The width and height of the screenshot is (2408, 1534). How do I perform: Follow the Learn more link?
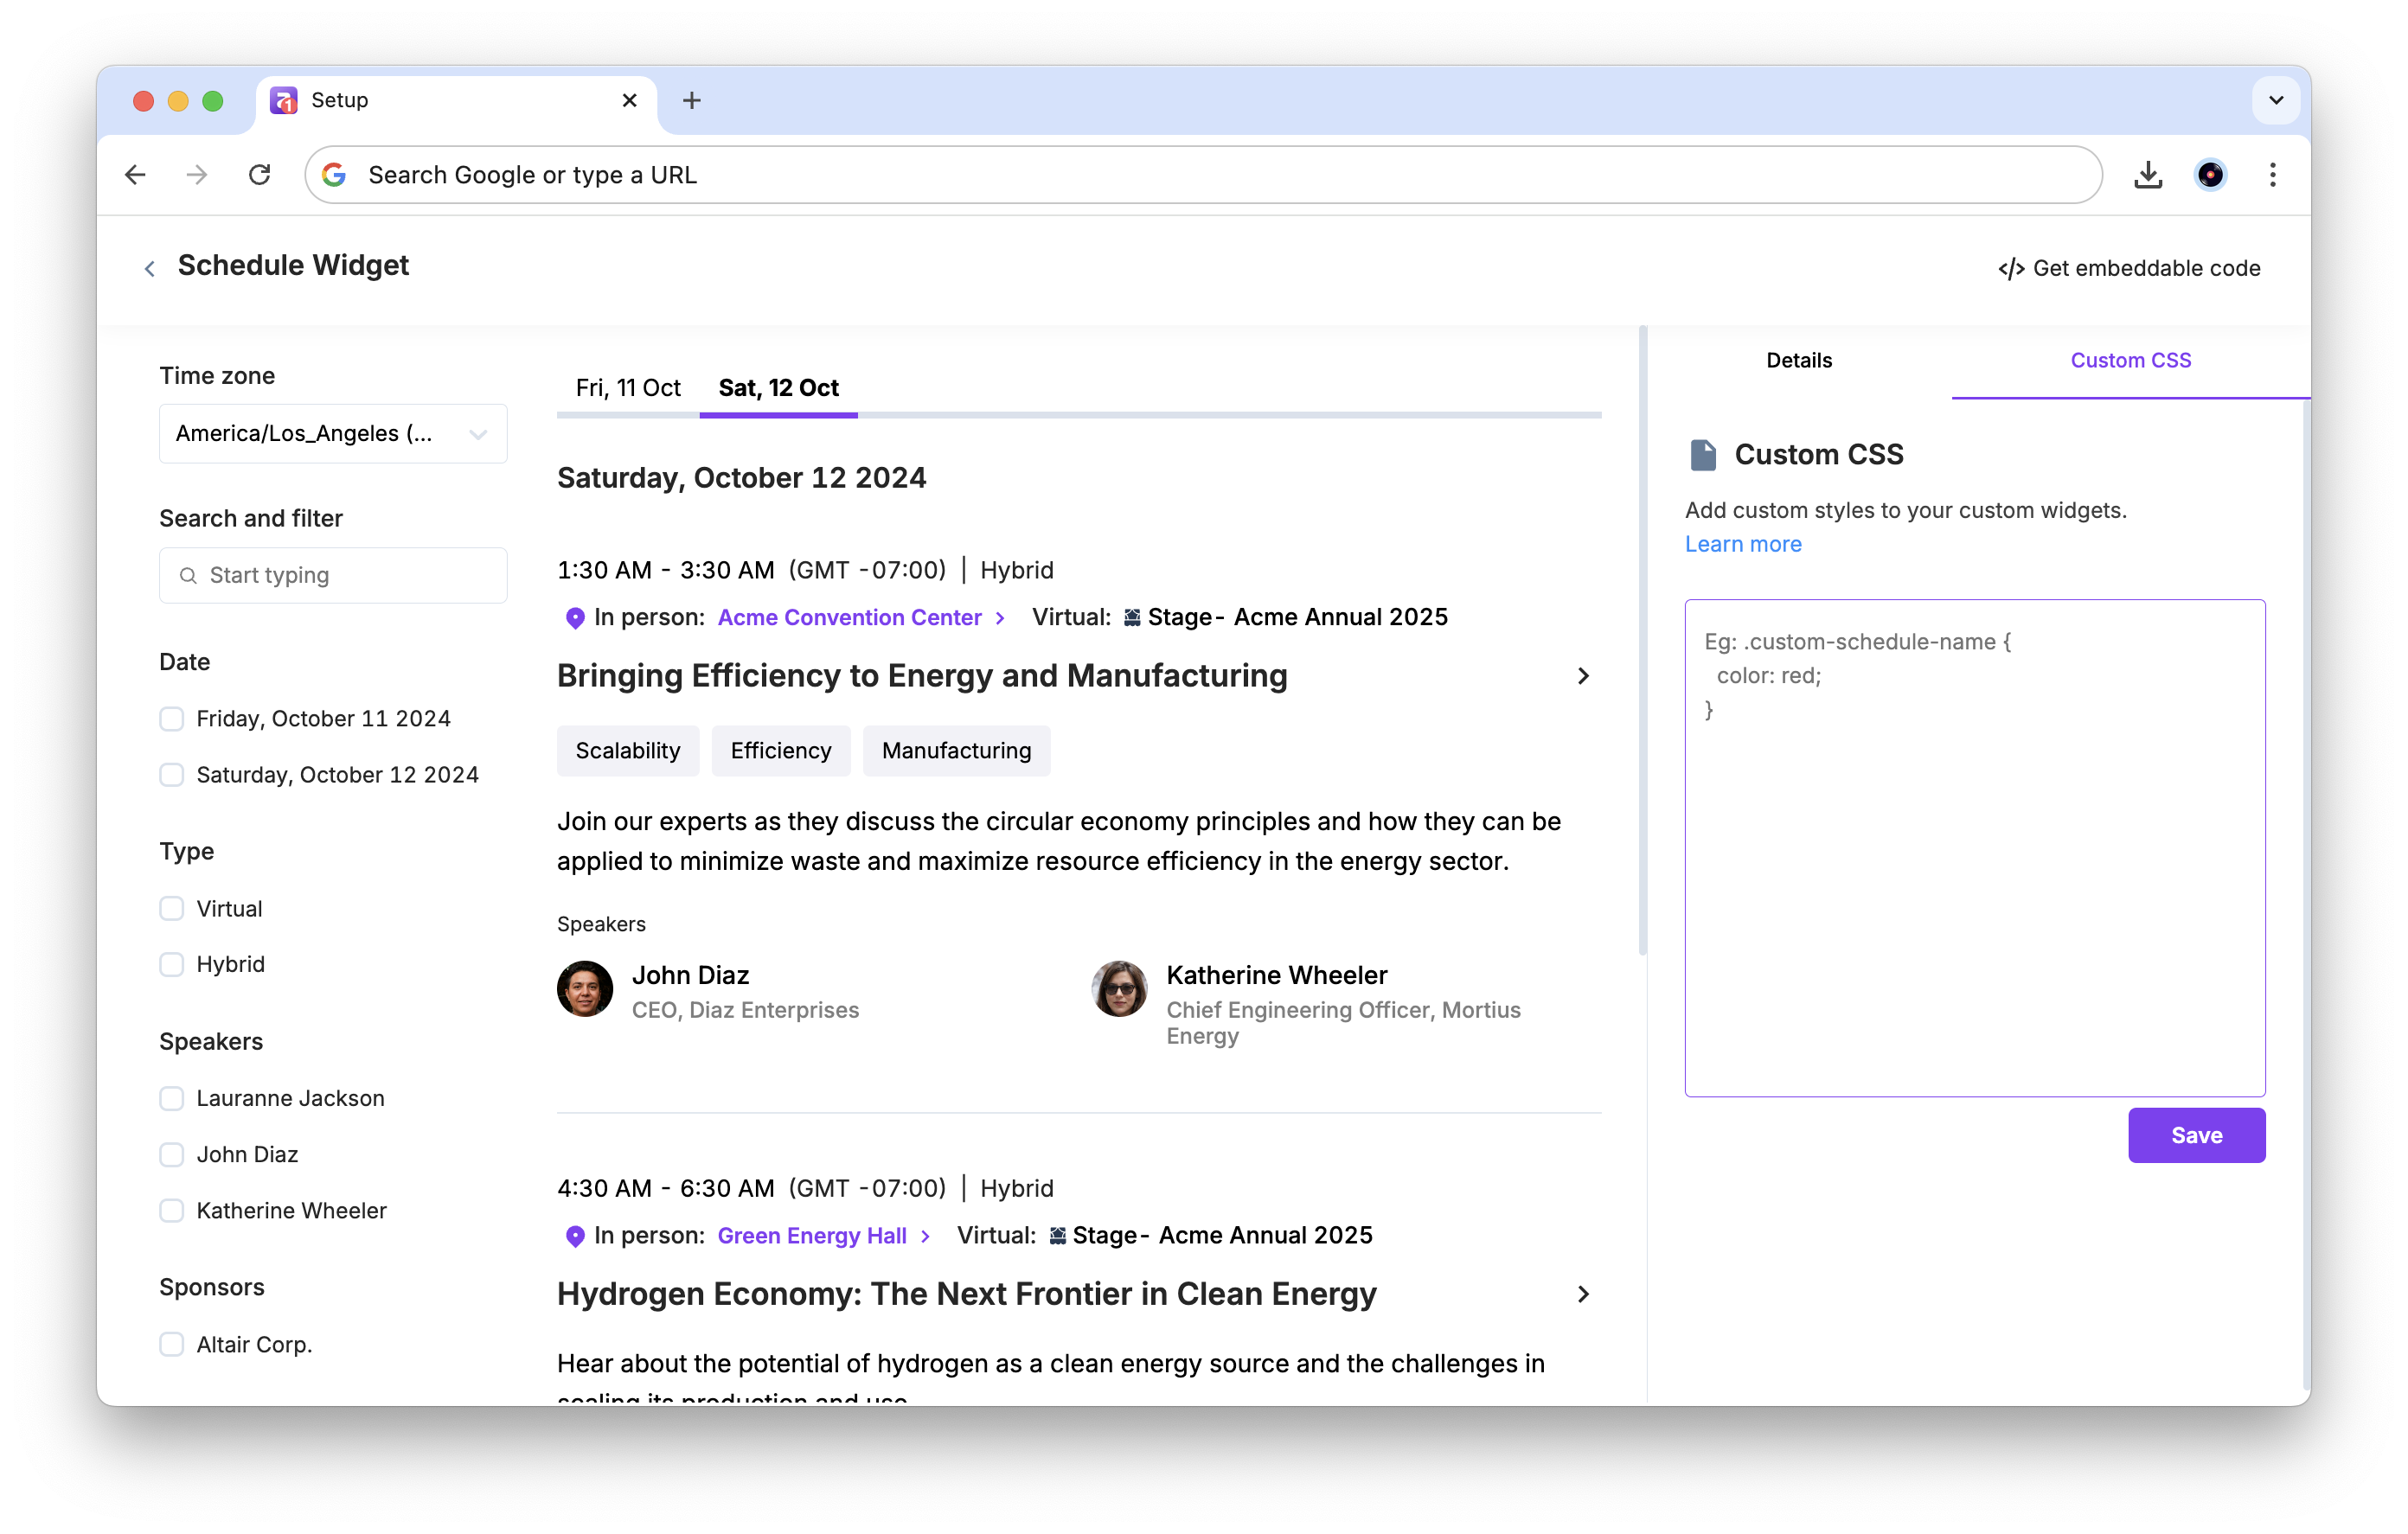tap(1742, 544)
